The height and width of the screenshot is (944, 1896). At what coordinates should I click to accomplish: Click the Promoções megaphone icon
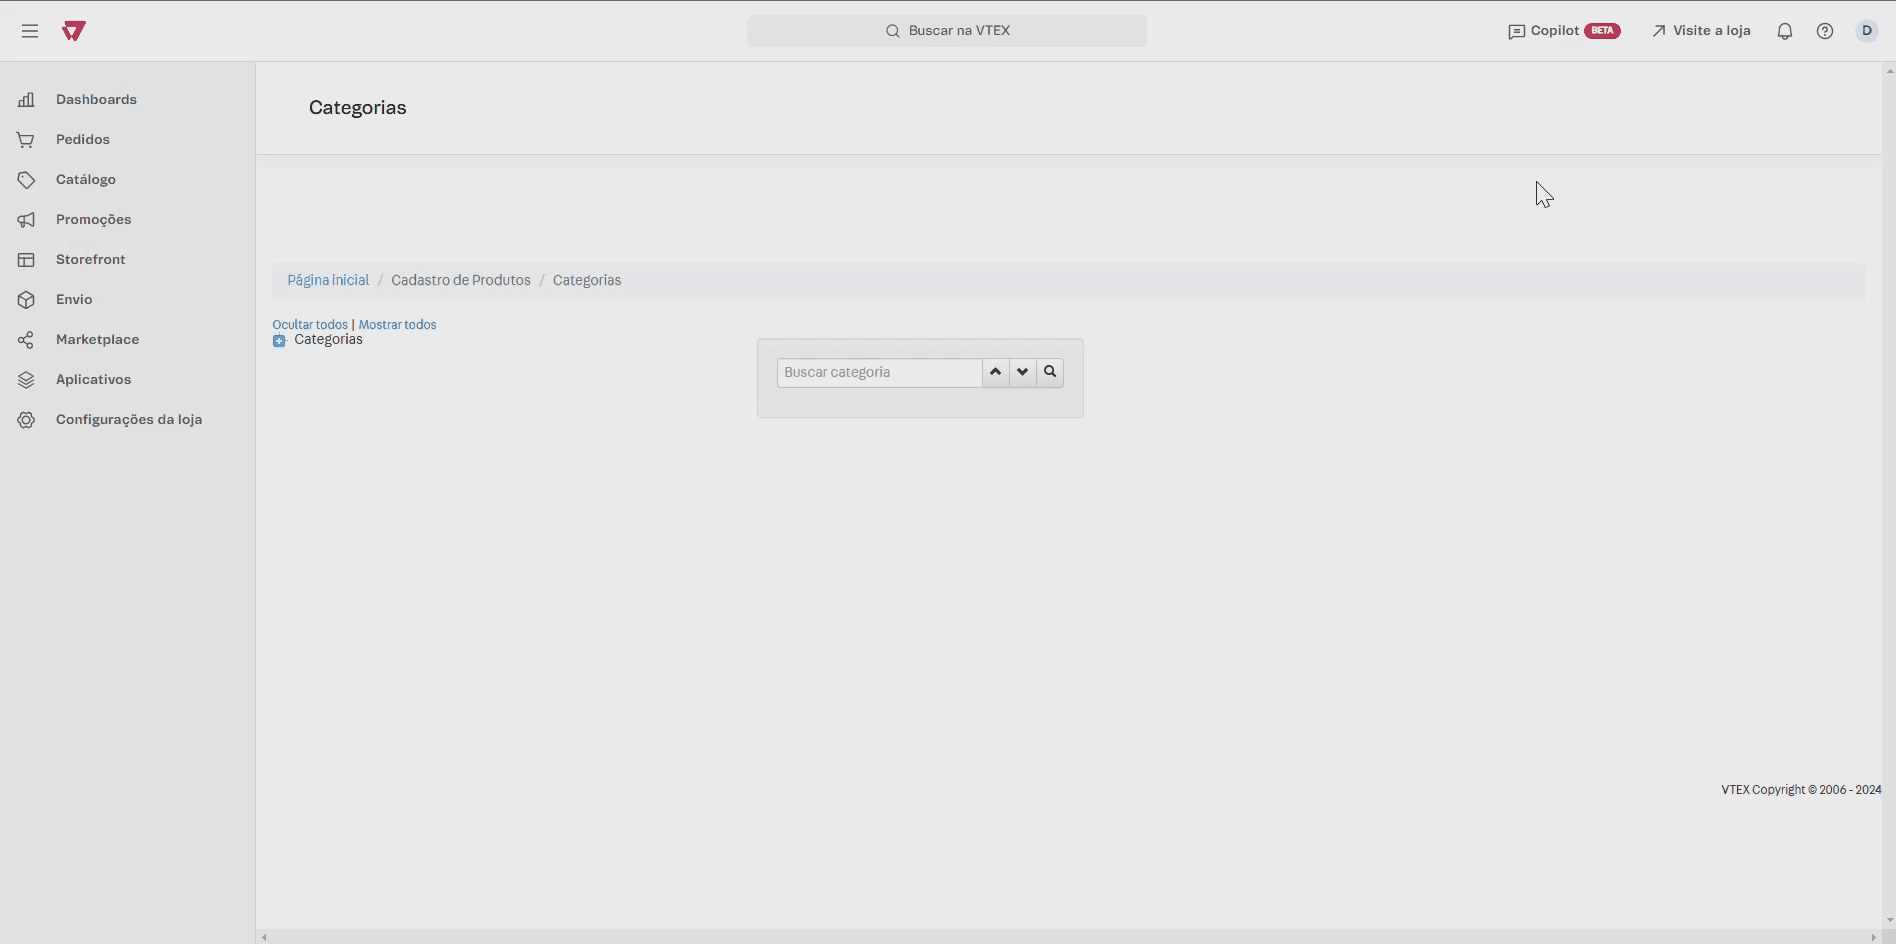(27, 220)
